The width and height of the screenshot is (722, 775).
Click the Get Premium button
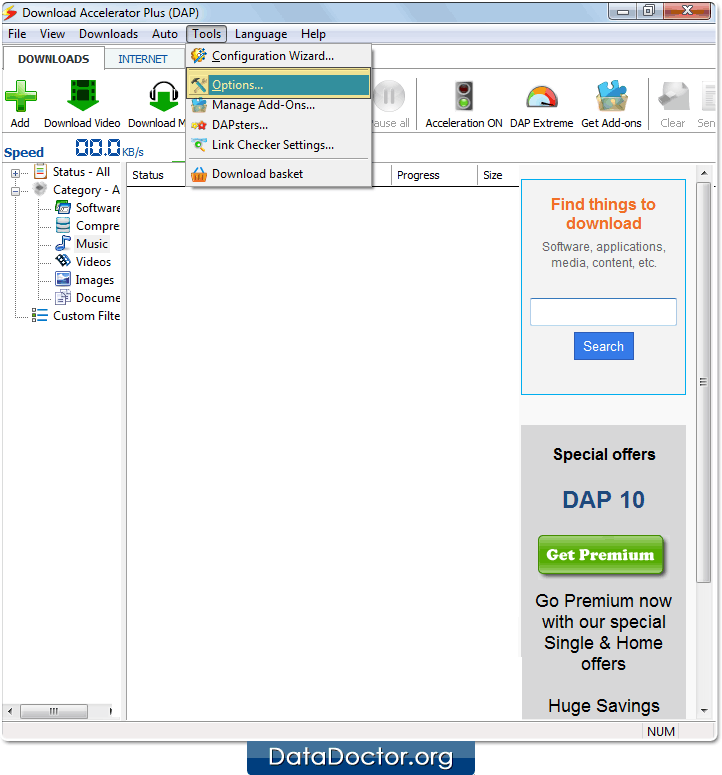(x=600, y=555)
